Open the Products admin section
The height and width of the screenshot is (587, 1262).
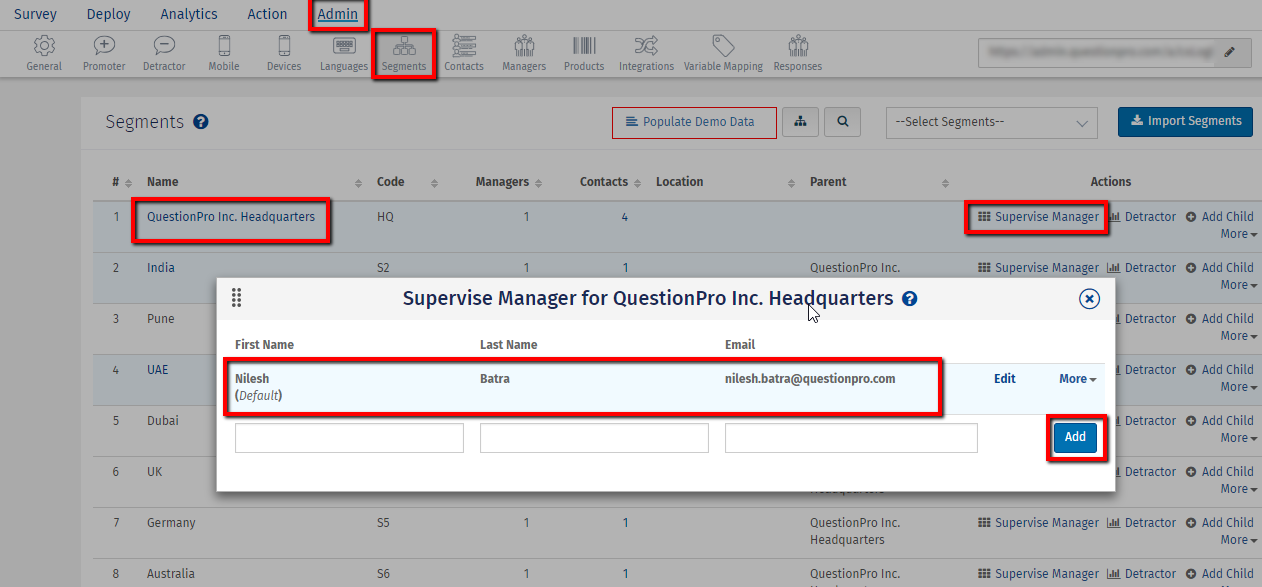point(583,53)
